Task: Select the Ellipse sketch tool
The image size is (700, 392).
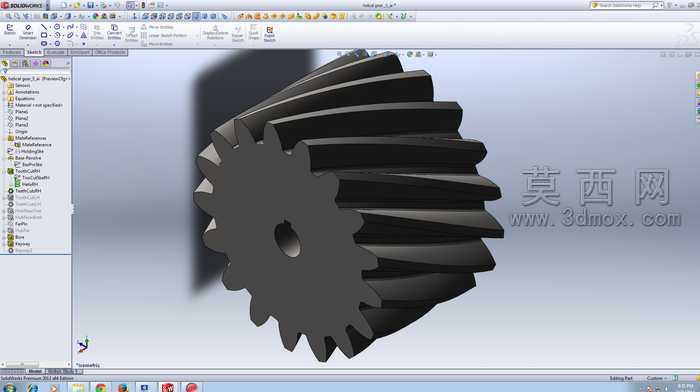Action: (70, 35)
